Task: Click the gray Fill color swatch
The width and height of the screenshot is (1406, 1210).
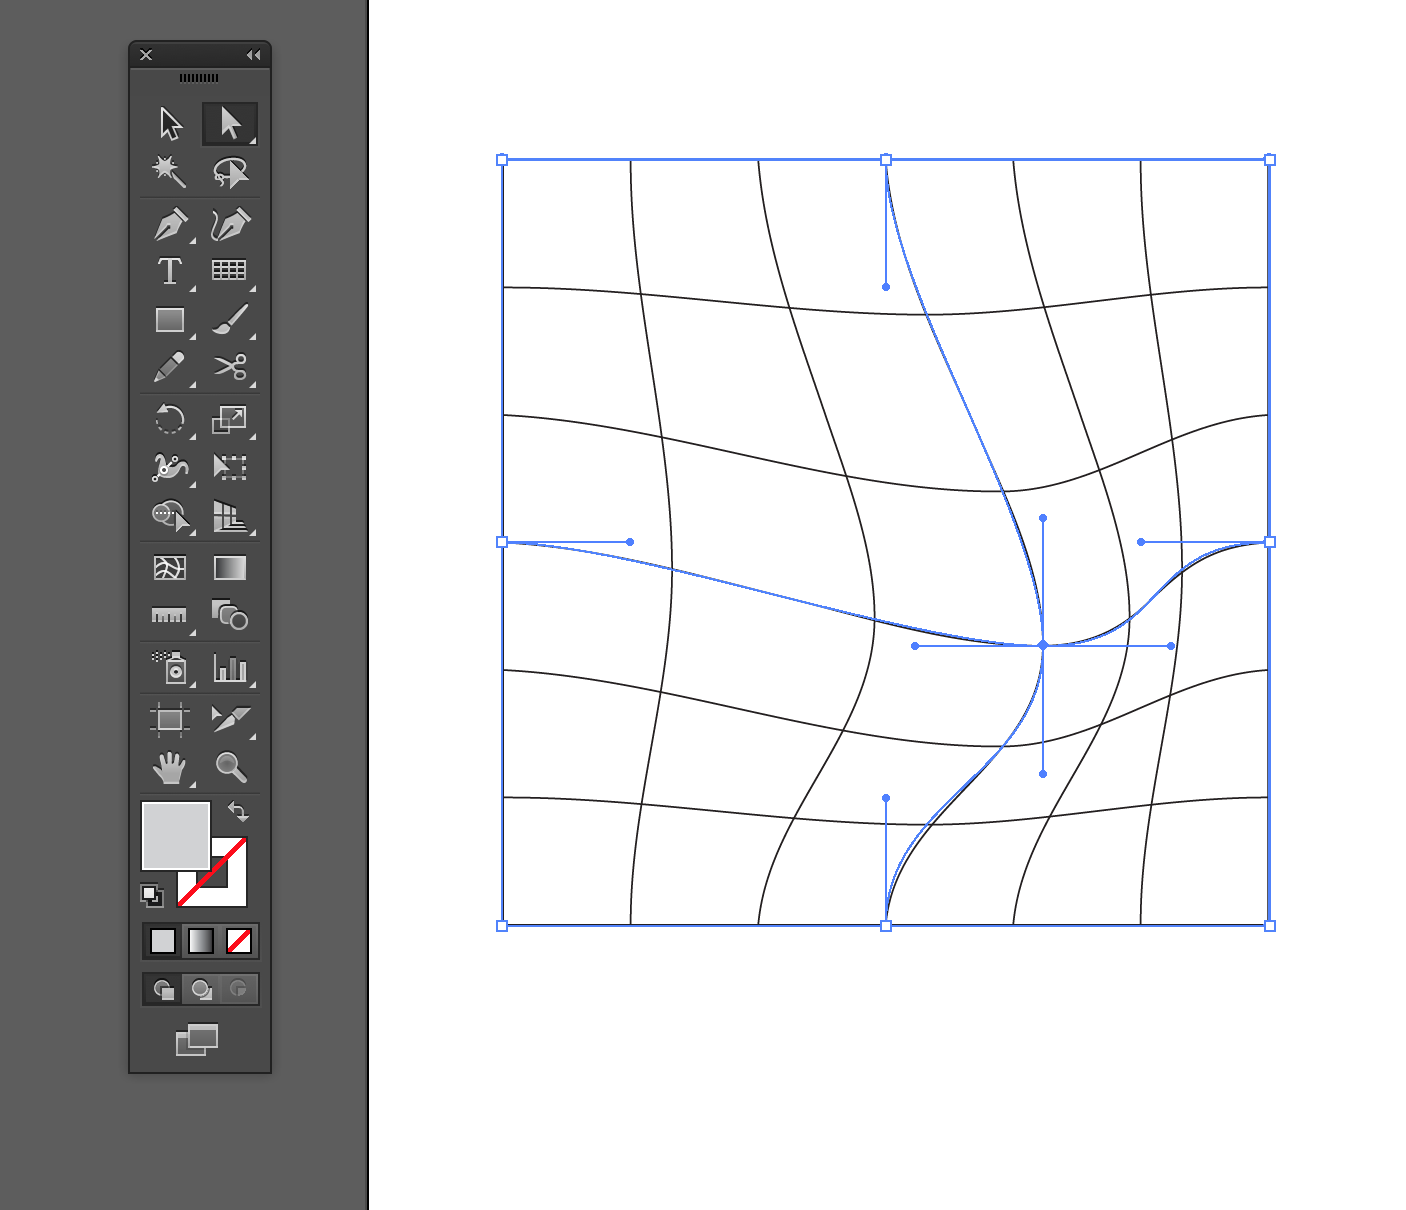Action: [x=176, y=836]
